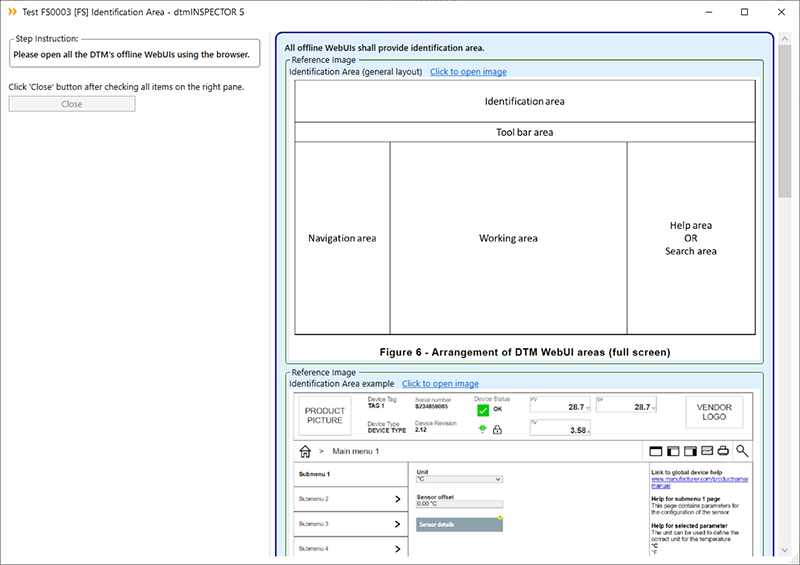The width and height of the screenshot is (800, 565).
Task: Click the PRODUCT PICTURE placeholder box
Action: click(x=324, y=415)
